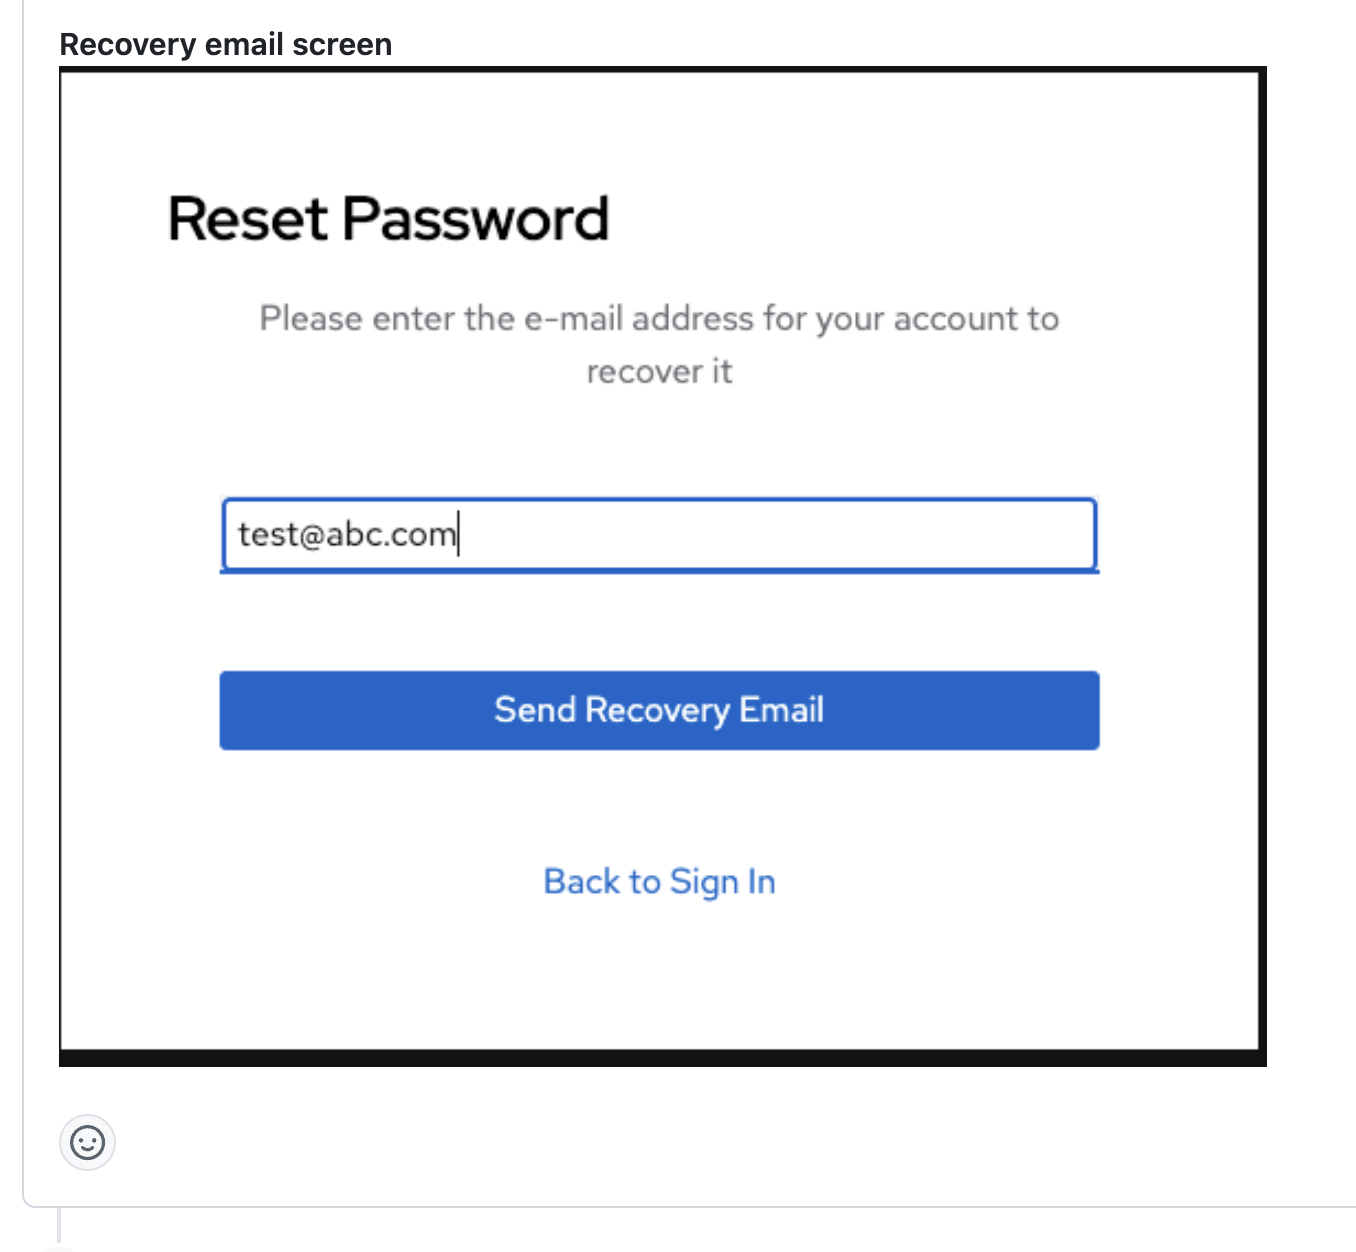The height and width of the screenshot is (1252, 1356).
Task: Click on the test@abc.com text
Action: coord(347,535)
